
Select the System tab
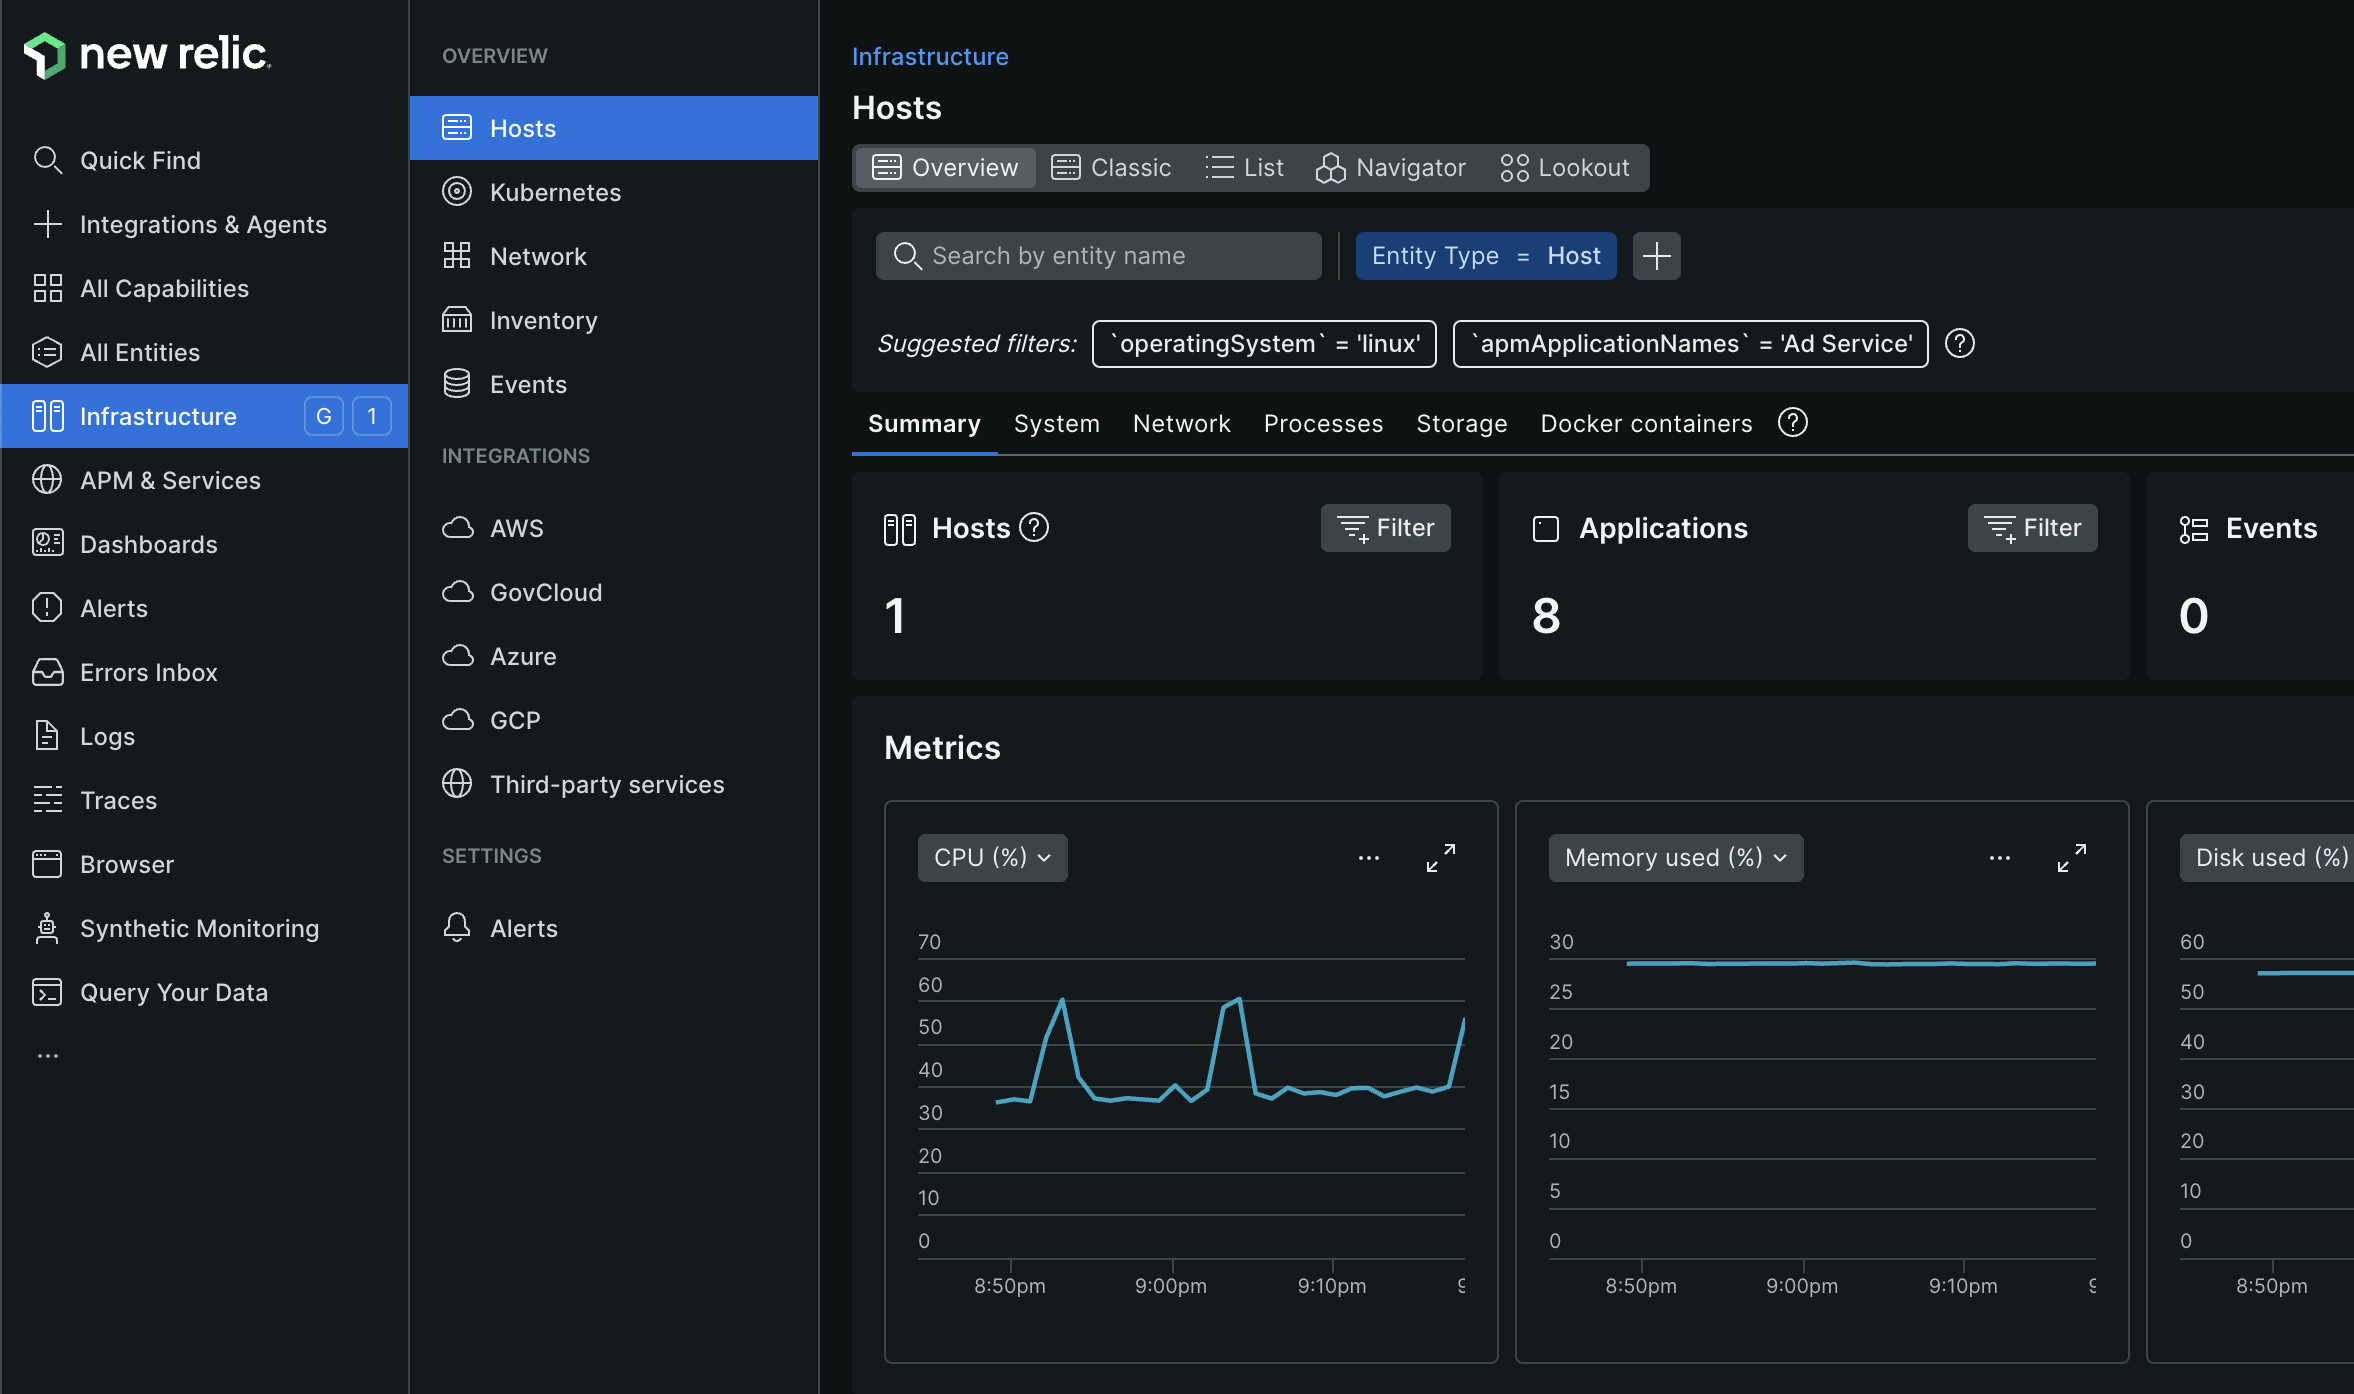[x=1056, y=424]
